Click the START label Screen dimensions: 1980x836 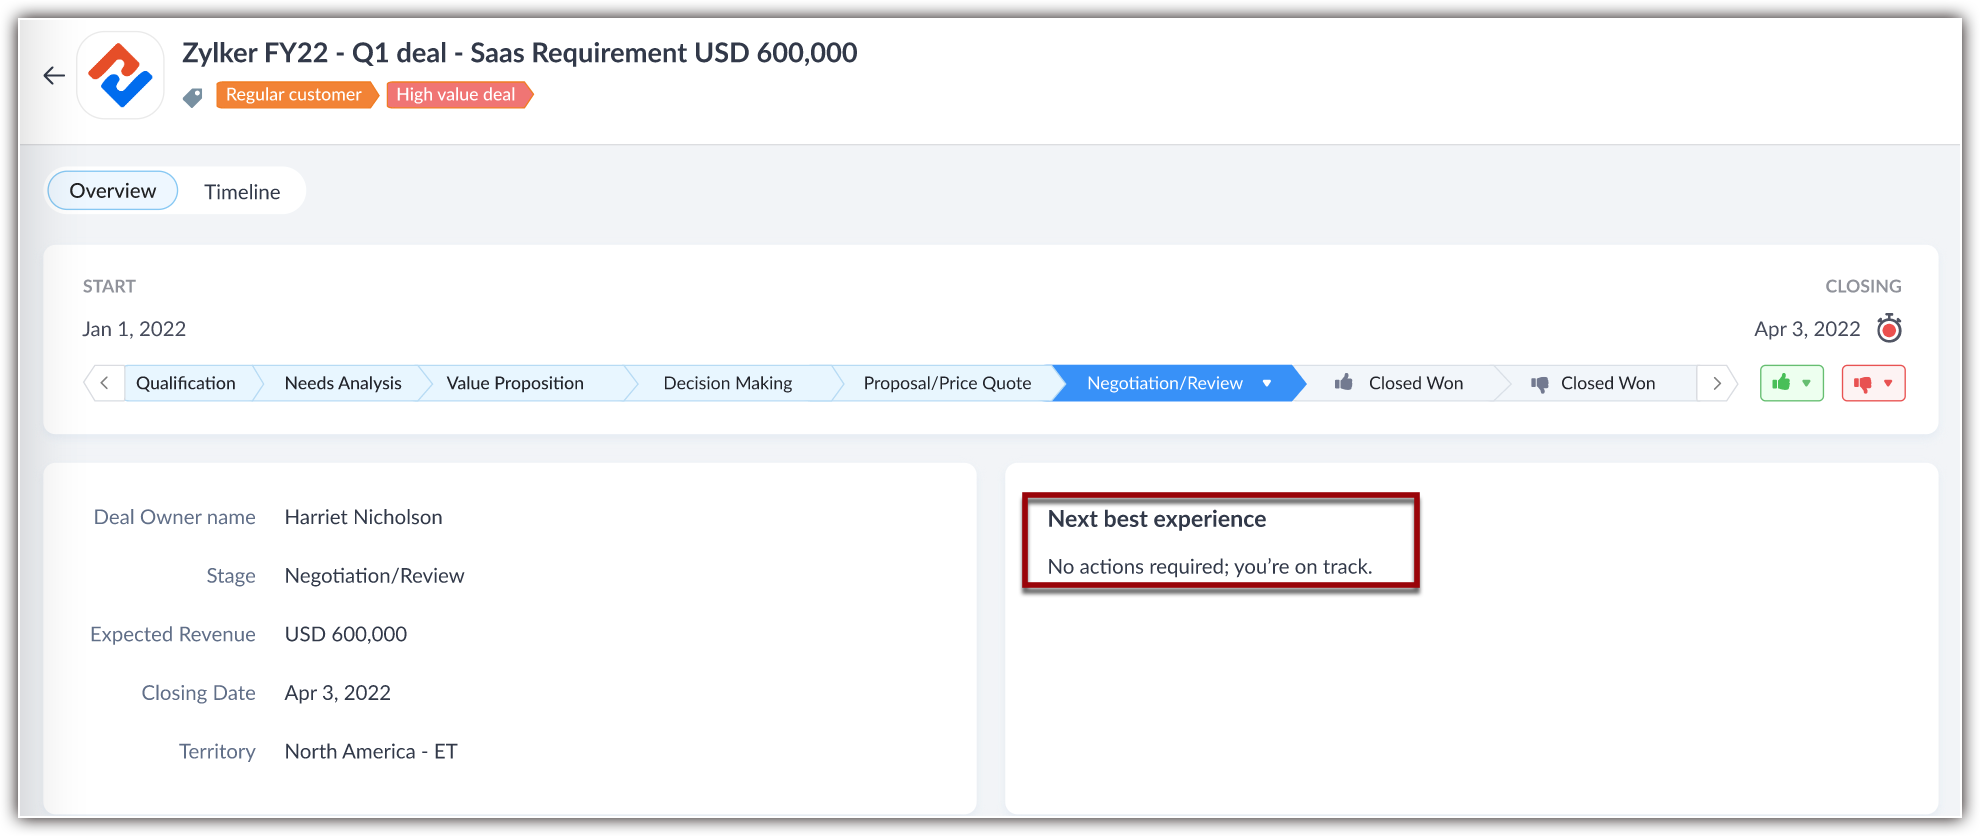pyautogui.click(x=109, y=286)
